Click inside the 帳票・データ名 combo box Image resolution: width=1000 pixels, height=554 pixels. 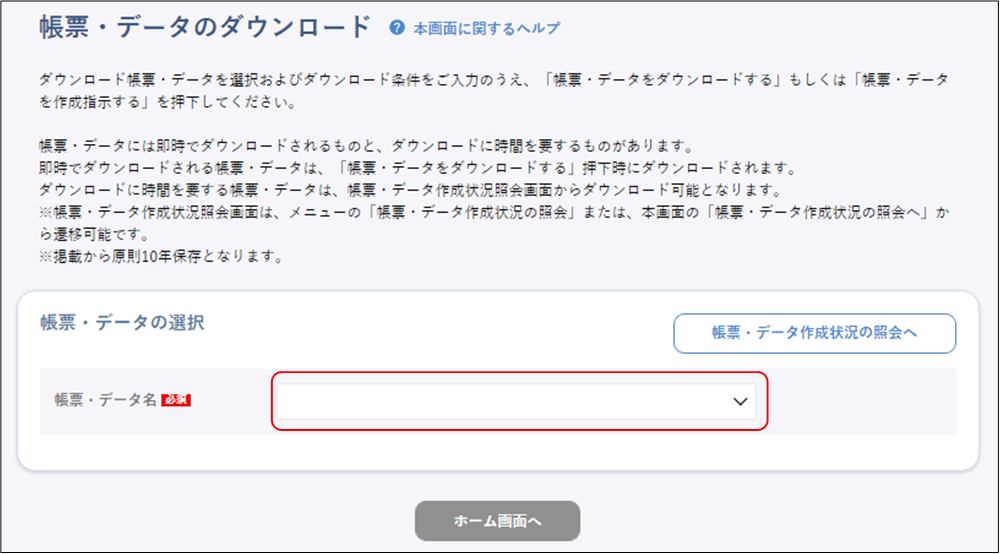(x=500, y=401)
